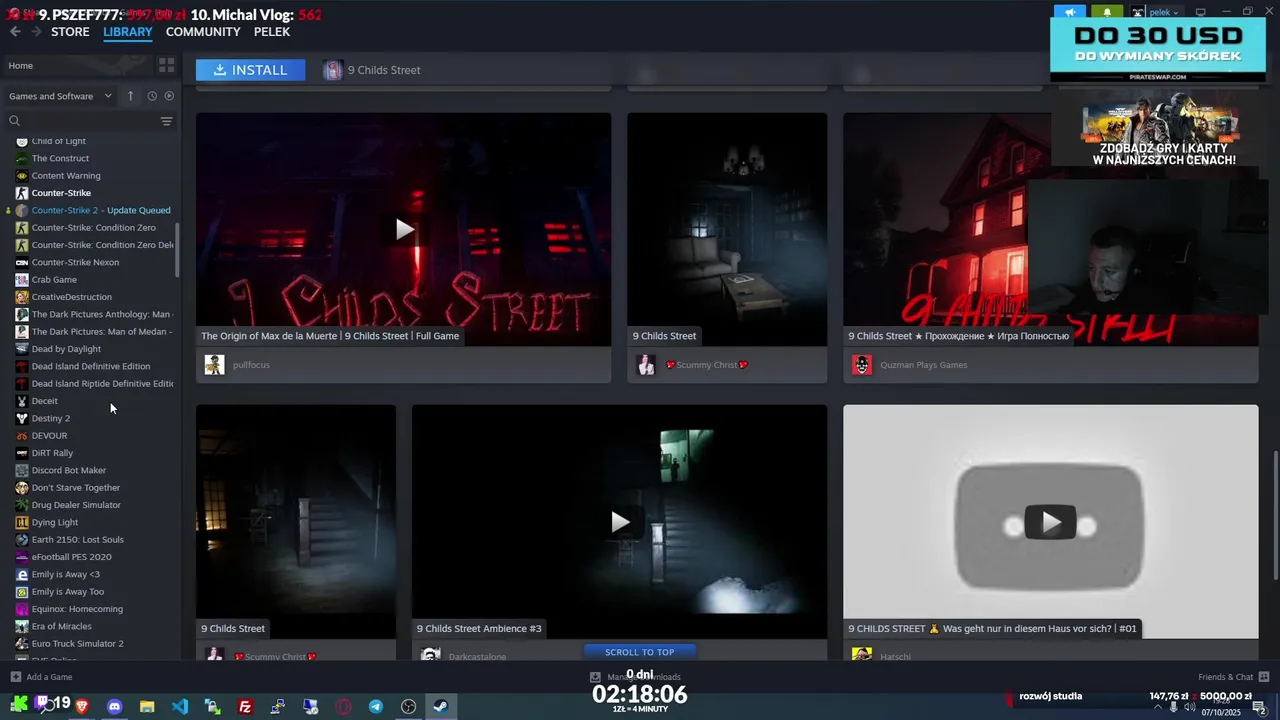This screenshot has height=720, width=1280.
Task: Open Scummy Christ living room screenshot
Action: tap(727, 229)
